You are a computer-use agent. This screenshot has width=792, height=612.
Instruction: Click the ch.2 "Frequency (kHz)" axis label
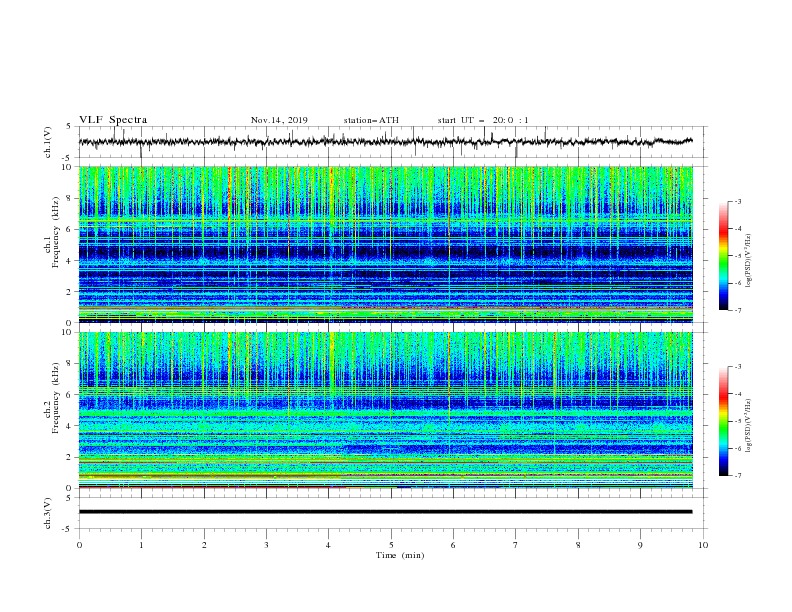pyautogui.click(x=56, y=398)
